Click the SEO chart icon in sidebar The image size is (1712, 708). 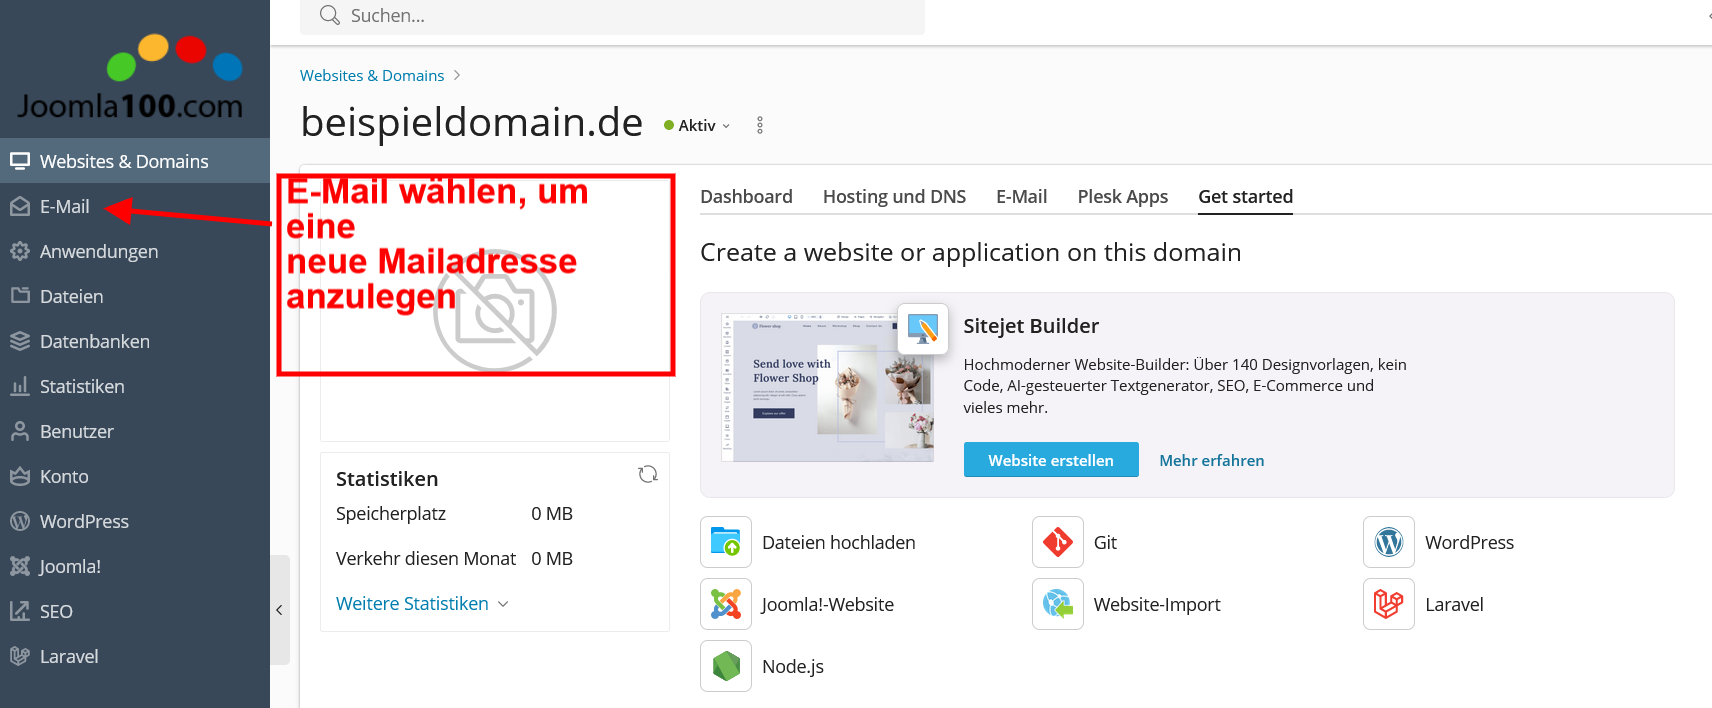click(20, 611)
